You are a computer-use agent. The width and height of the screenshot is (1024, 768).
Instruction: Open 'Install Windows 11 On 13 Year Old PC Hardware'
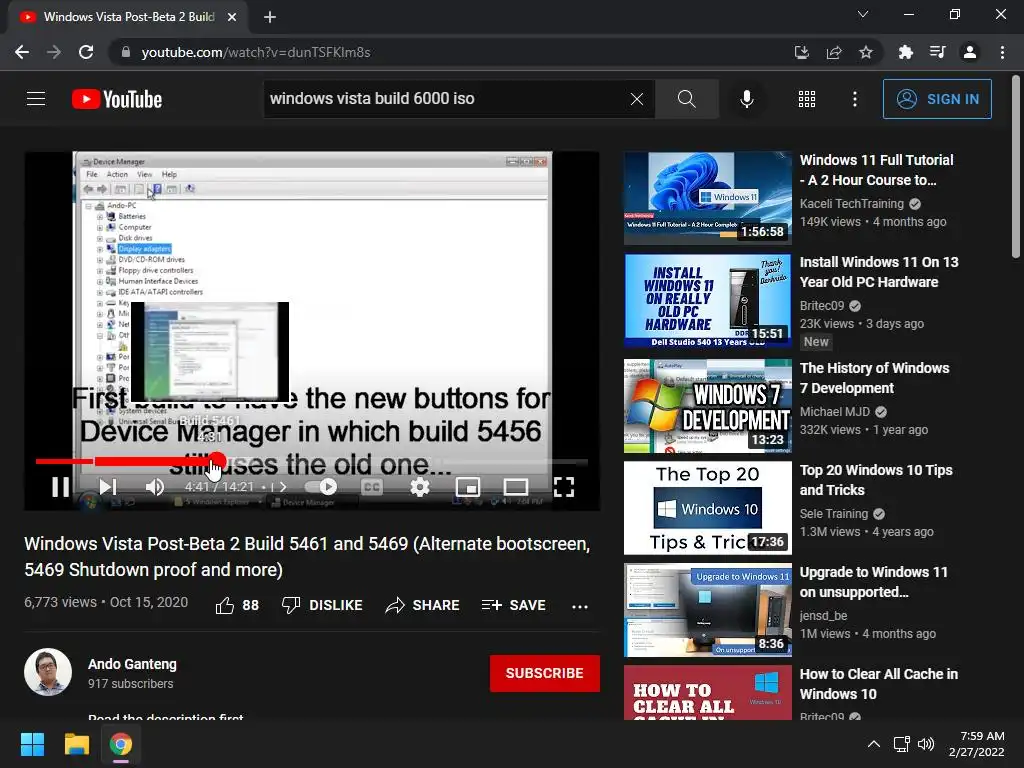click(879, 272)
